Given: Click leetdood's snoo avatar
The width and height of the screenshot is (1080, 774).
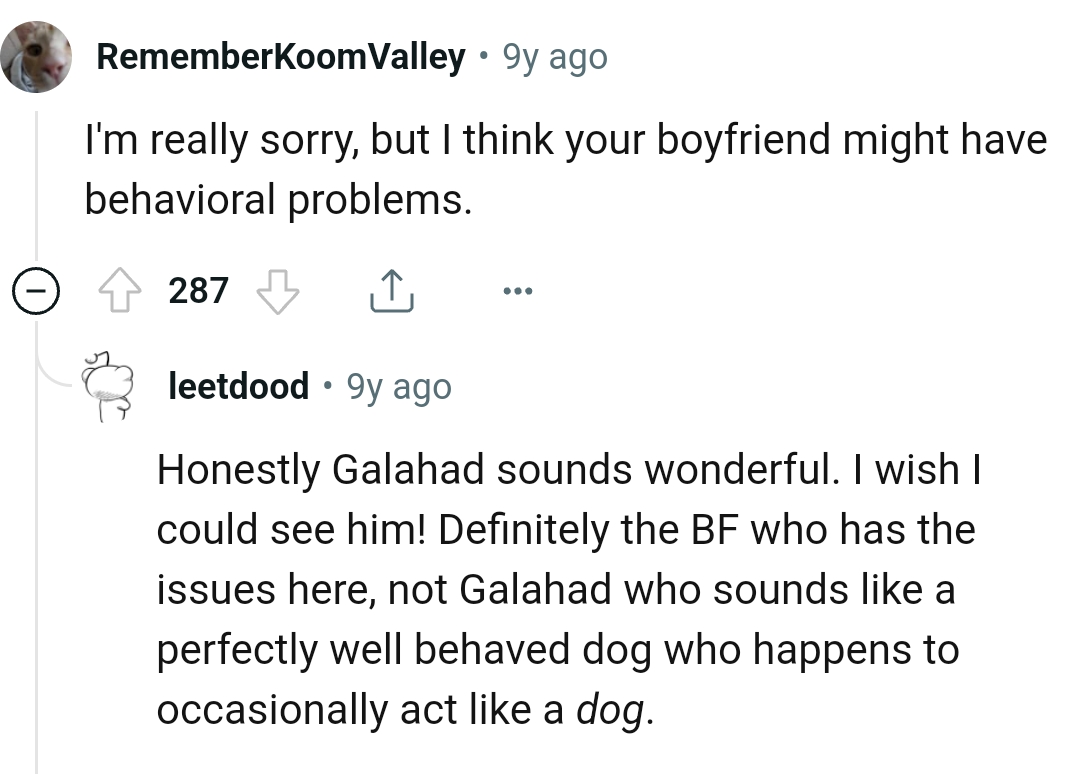Looking at the screenshot, I should click(x=107, y=385).
